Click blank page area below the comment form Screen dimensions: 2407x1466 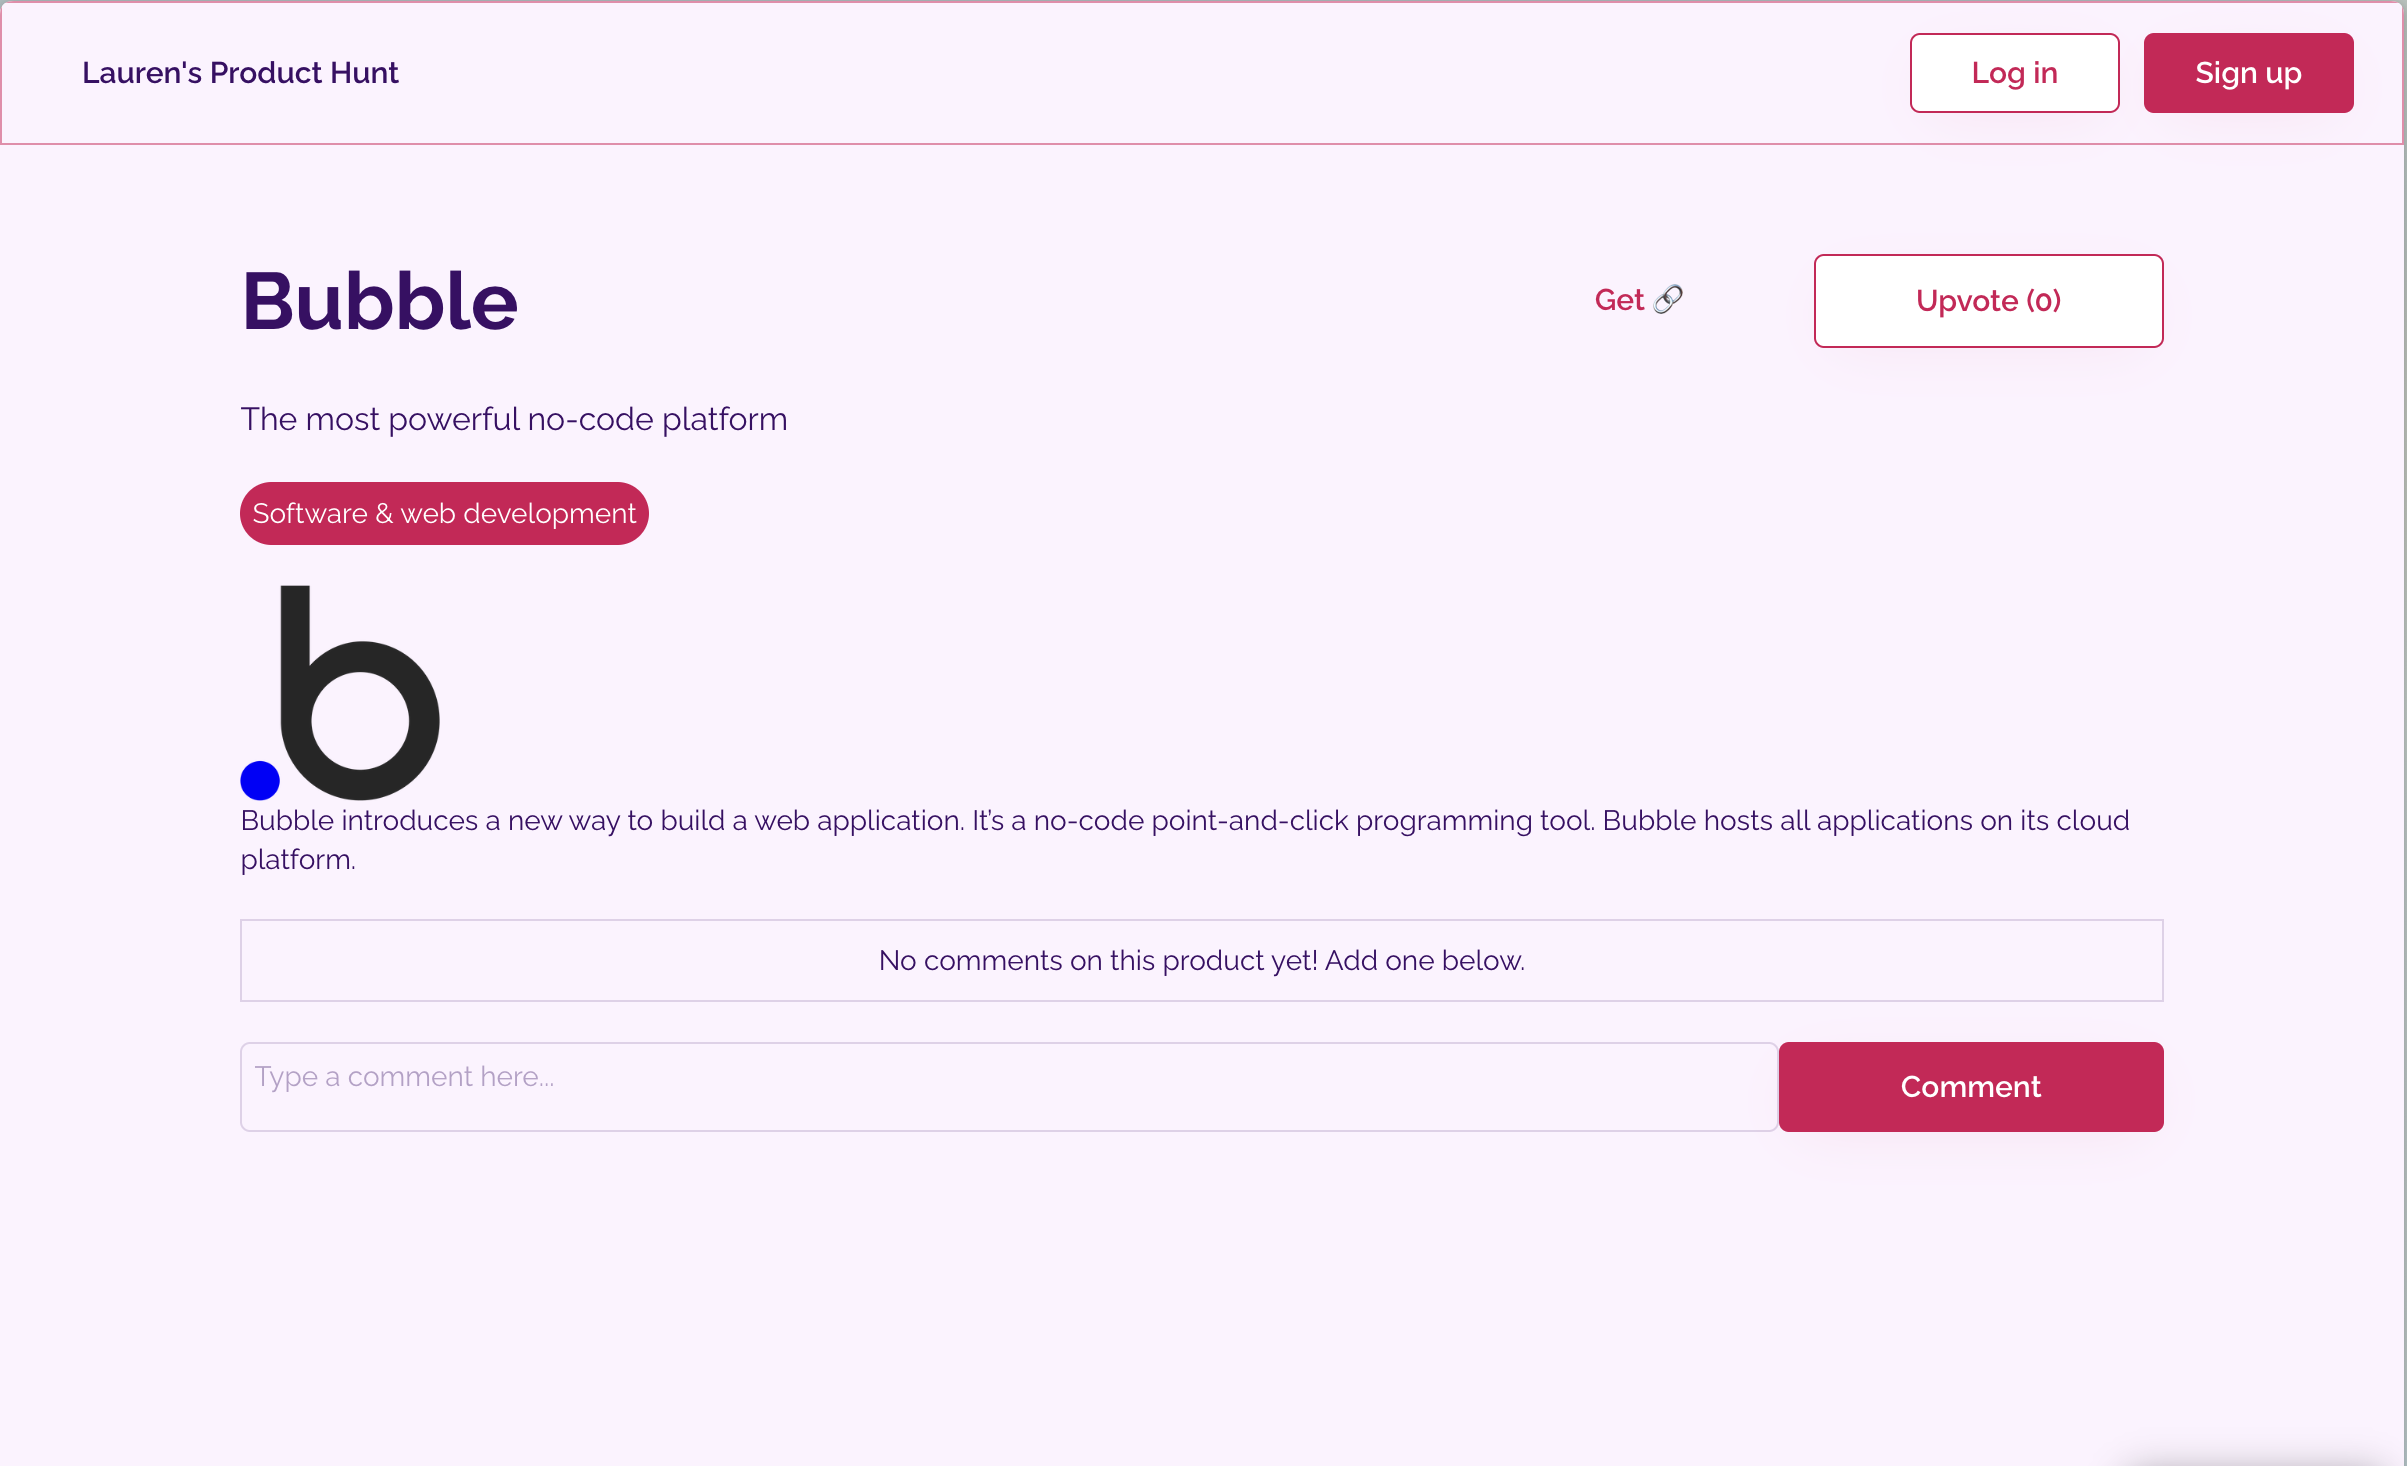coord(1200,1300)
